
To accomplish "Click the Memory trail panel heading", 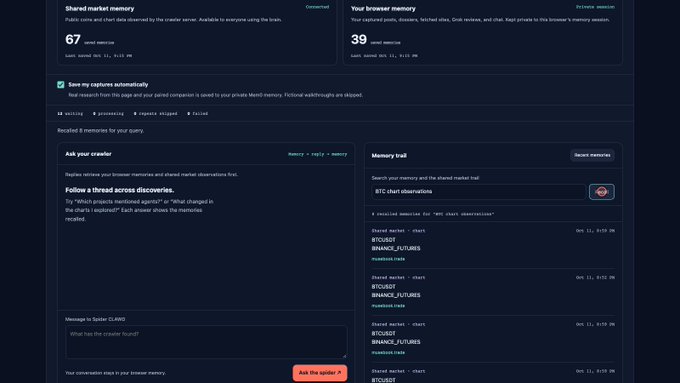I will click(x=389, y=156).
